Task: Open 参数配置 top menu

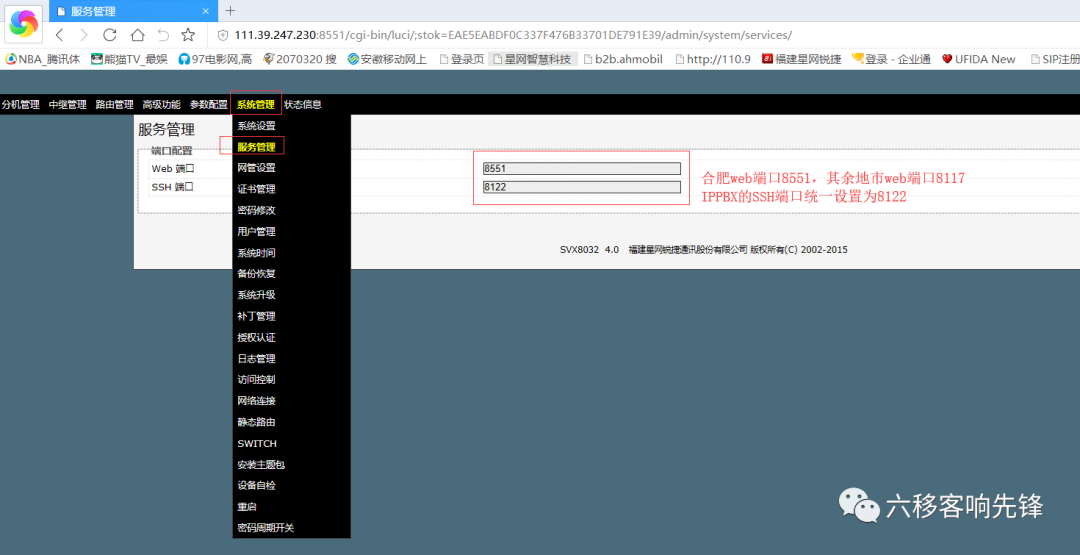Action: [209, 105]
